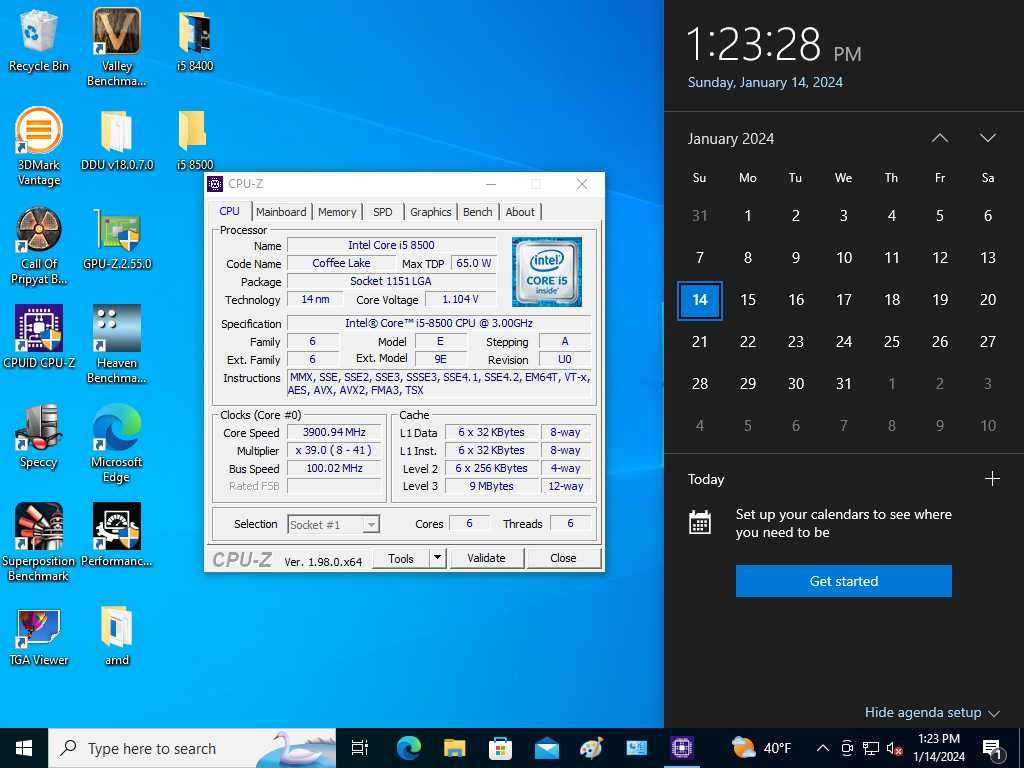Click the Level 3 cache value 9 MBytes

tap(491, 486)
